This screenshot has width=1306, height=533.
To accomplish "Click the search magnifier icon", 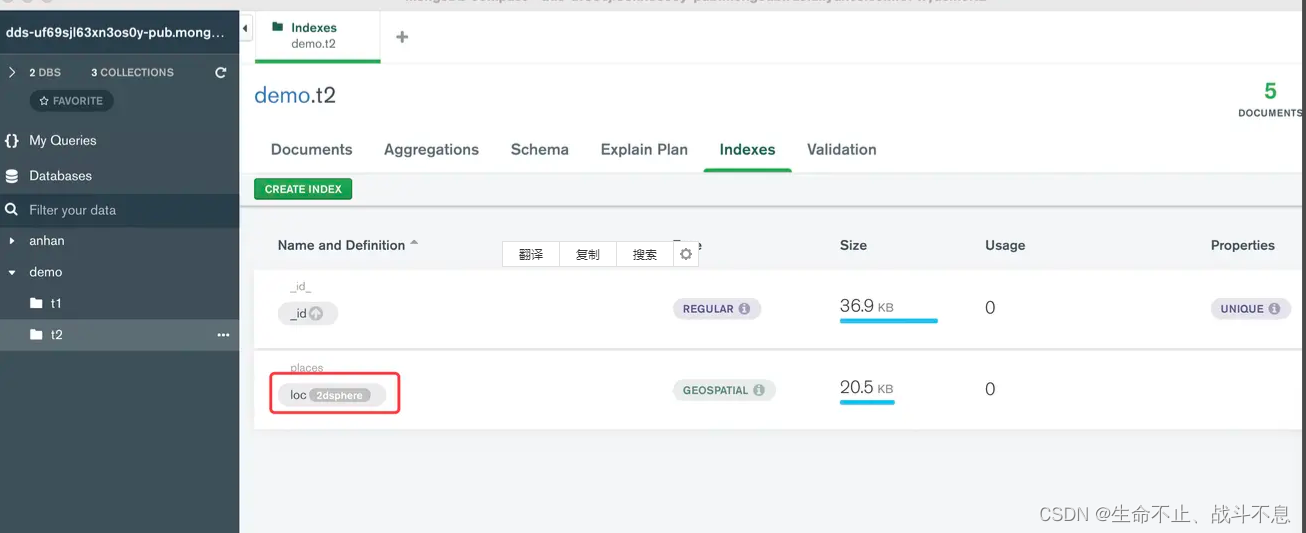I will (12, 210).
